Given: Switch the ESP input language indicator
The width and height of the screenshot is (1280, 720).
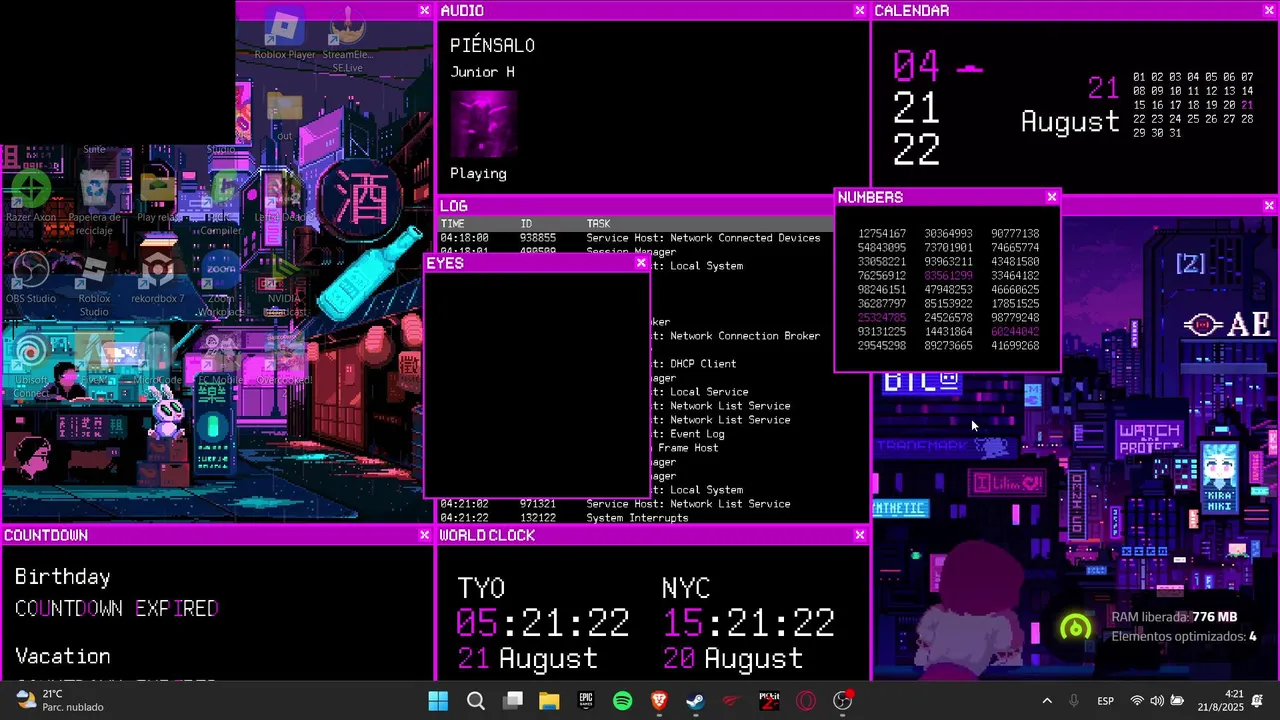Looking at the screenshot, I should click(x=1106, y=701).
